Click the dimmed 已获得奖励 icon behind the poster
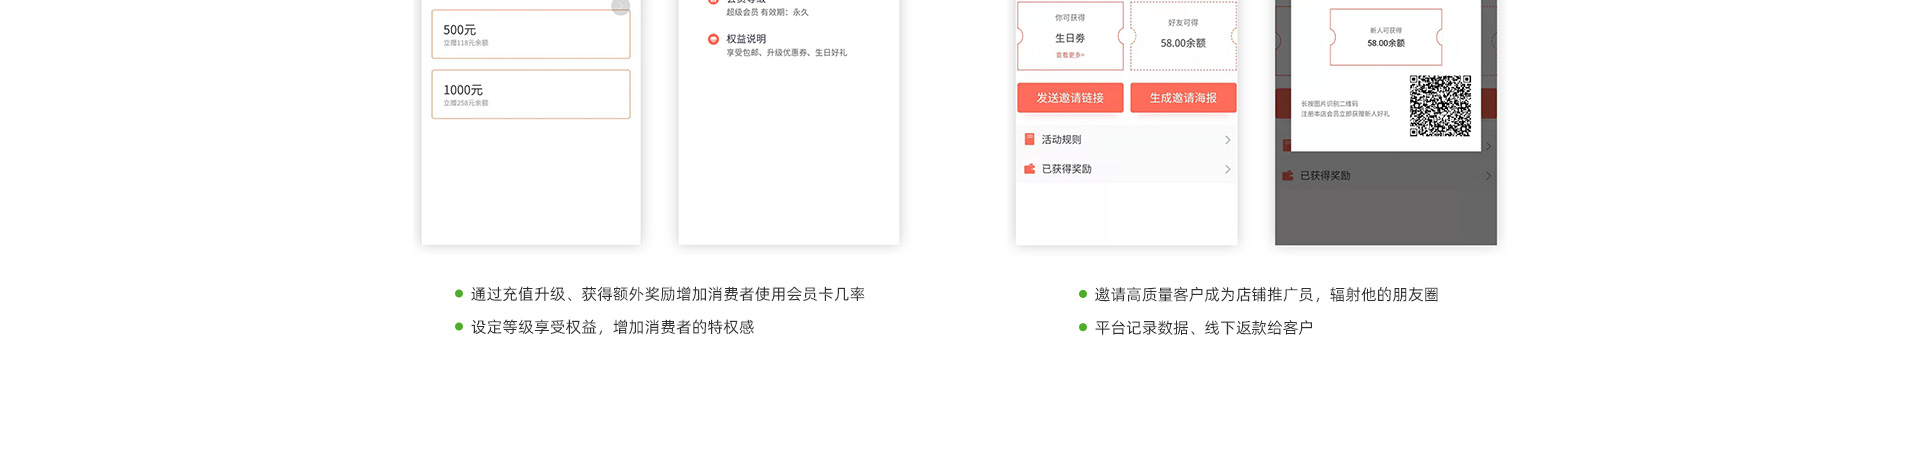The height and width of the screenshot is (469, 1920). point(1287,176)
